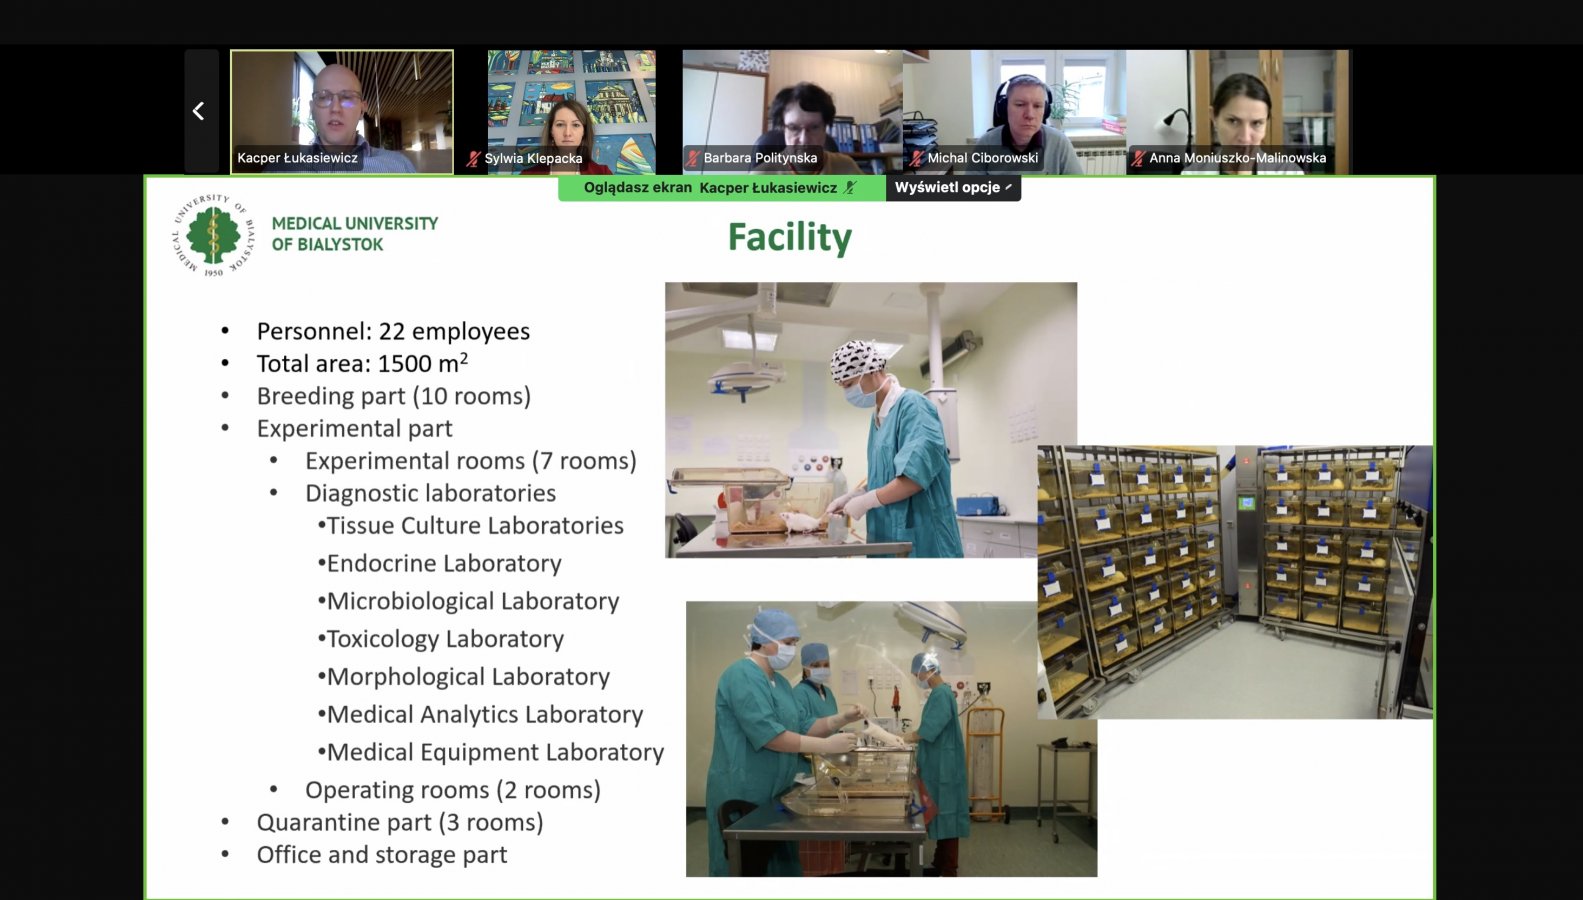Click the Kacper Łukasiewicz name label
The height and width of the screenshot is (900, 1583).
pyautogui.click(x=297, y=158)
